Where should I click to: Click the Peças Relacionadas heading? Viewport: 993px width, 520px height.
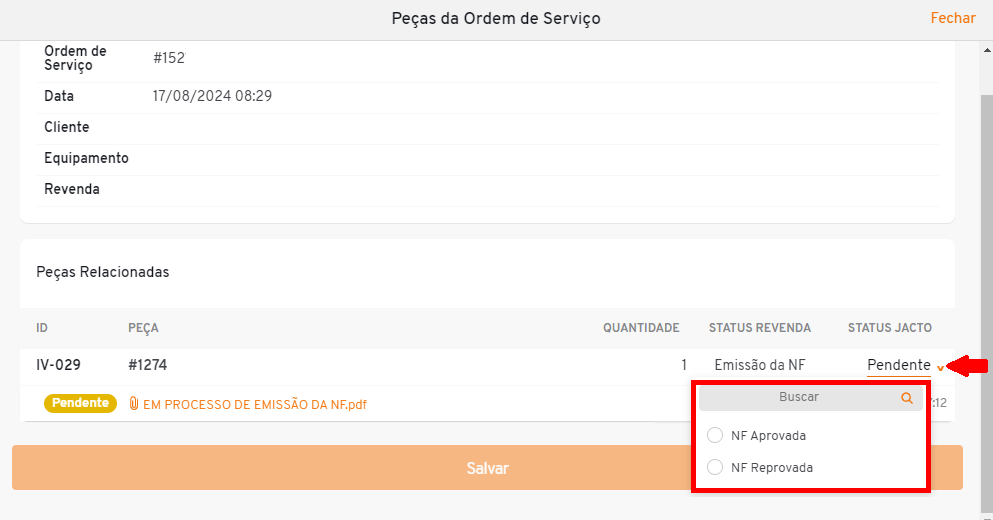tap(103, 272)
